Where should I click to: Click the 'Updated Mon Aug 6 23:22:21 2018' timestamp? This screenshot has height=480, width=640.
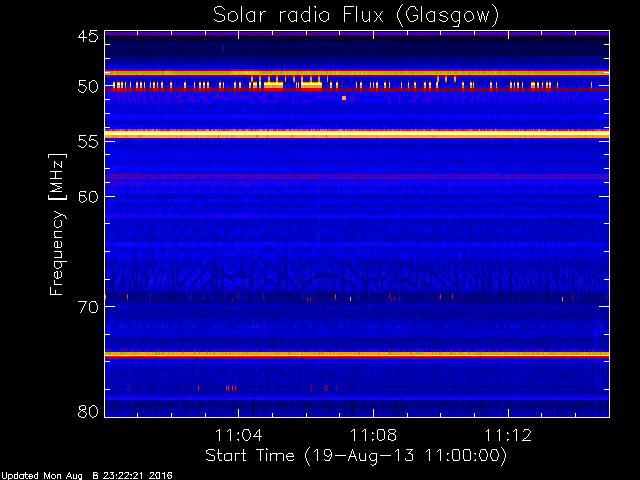coord(87,476)
